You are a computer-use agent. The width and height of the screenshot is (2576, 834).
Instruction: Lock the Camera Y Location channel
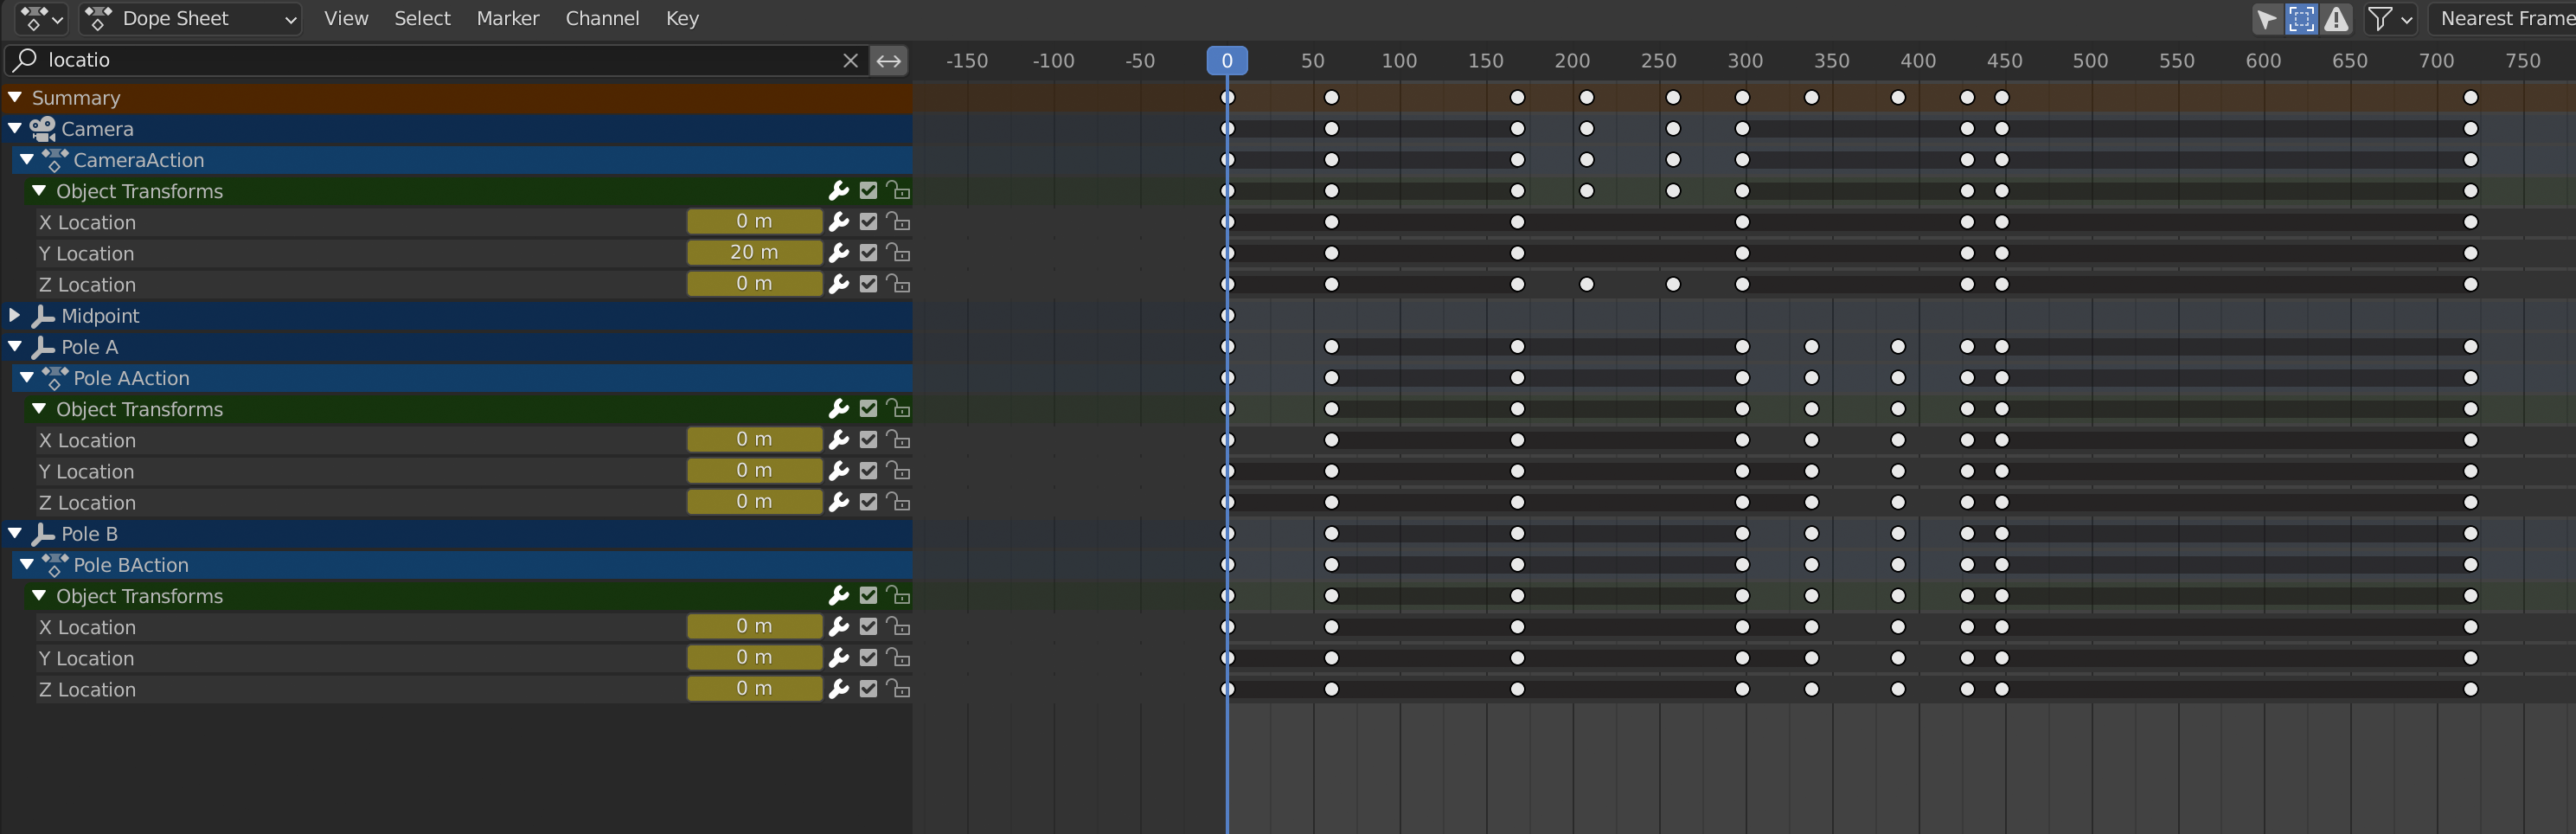pyautogui.click(x=898, y=253)
